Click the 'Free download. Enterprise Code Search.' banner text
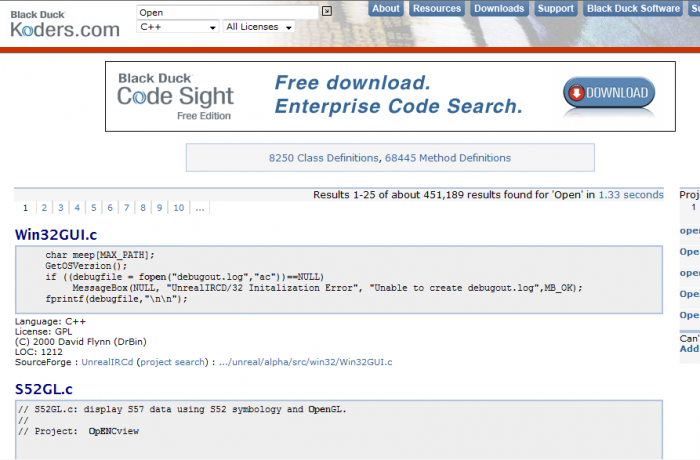Image resolution: width=700 pixels, height=460 pixels. (x=398, y=95)
